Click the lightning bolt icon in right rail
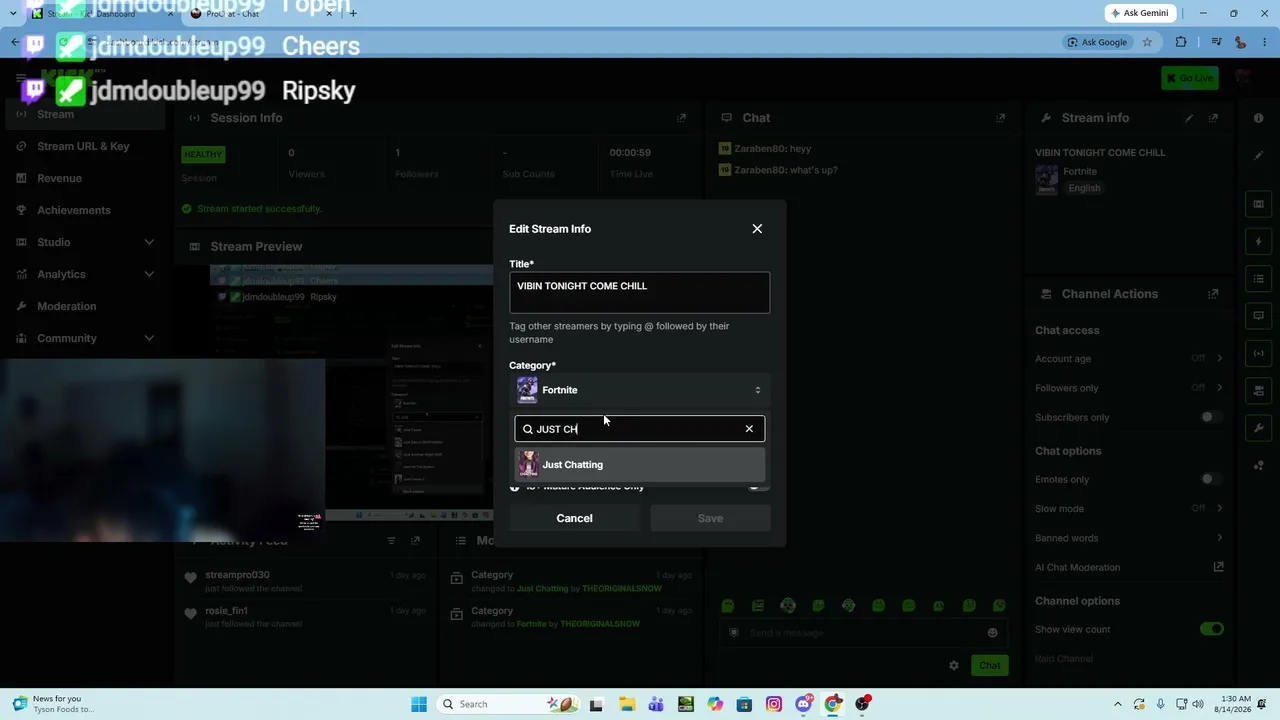The image size is (1280, 720). coord(1259,242)
